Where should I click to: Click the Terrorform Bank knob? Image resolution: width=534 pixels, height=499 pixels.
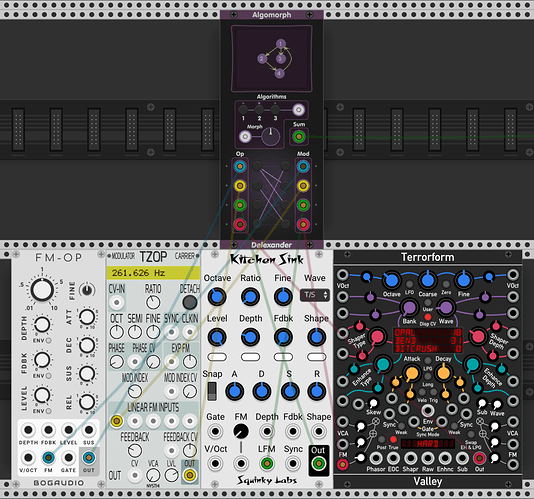tap(409, 308)
